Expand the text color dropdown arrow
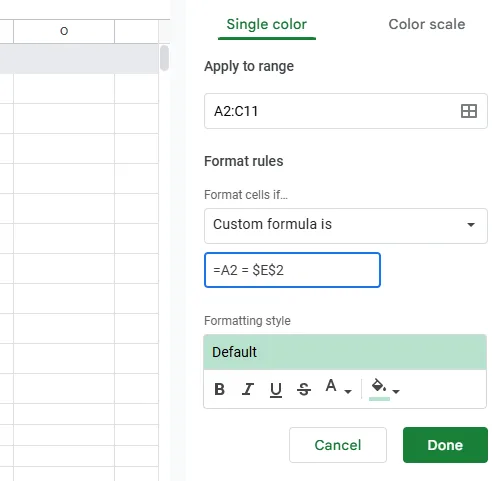The width and height of the screenshot is (503, 481). pyautogui.click(x=348, y=391)
